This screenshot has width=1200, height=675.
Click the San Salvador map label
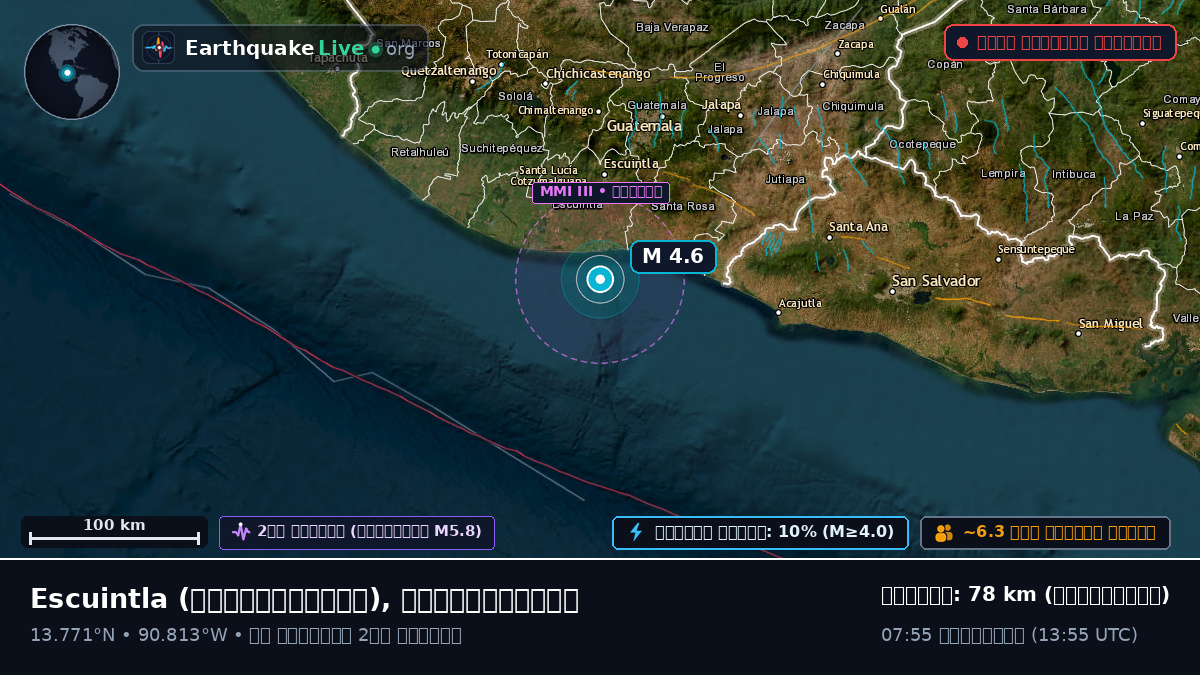(936, 281)
